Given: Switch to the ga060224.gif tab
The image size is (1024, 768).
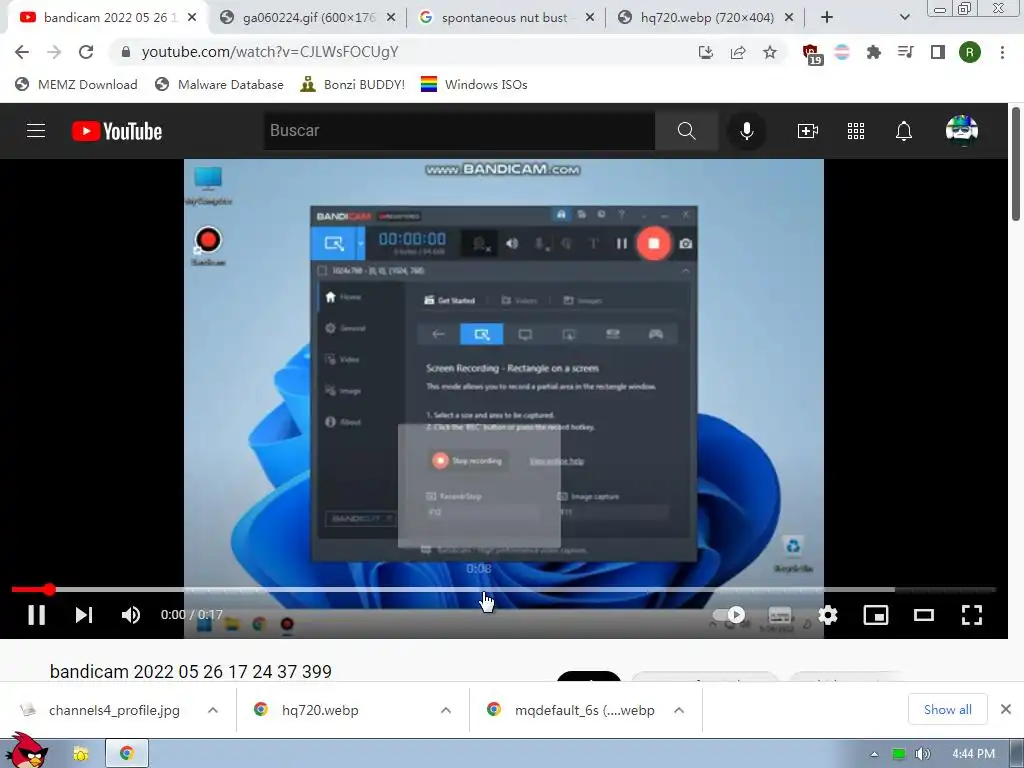Looking at the screenshot, I should point(308,18).
